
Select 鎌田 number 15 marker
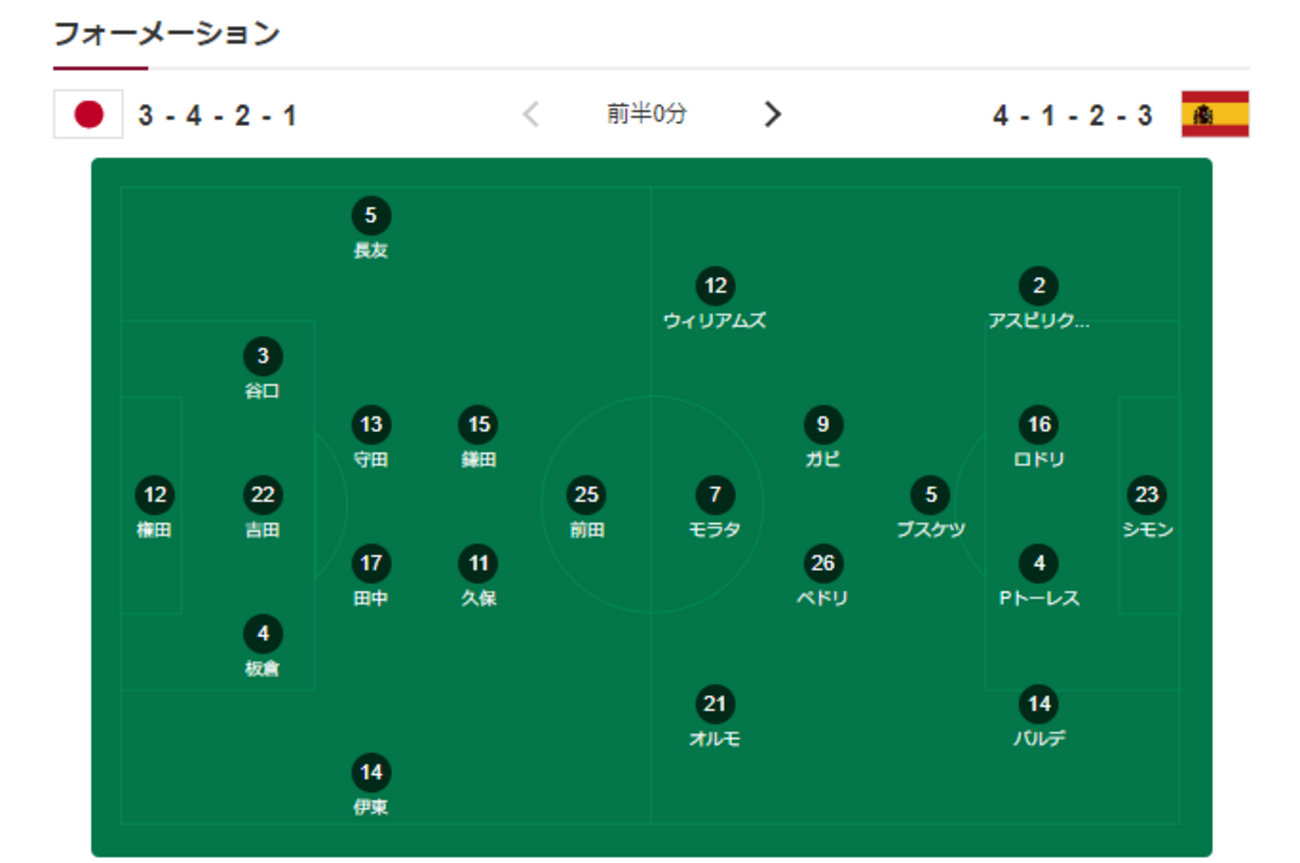pos(479,425)
